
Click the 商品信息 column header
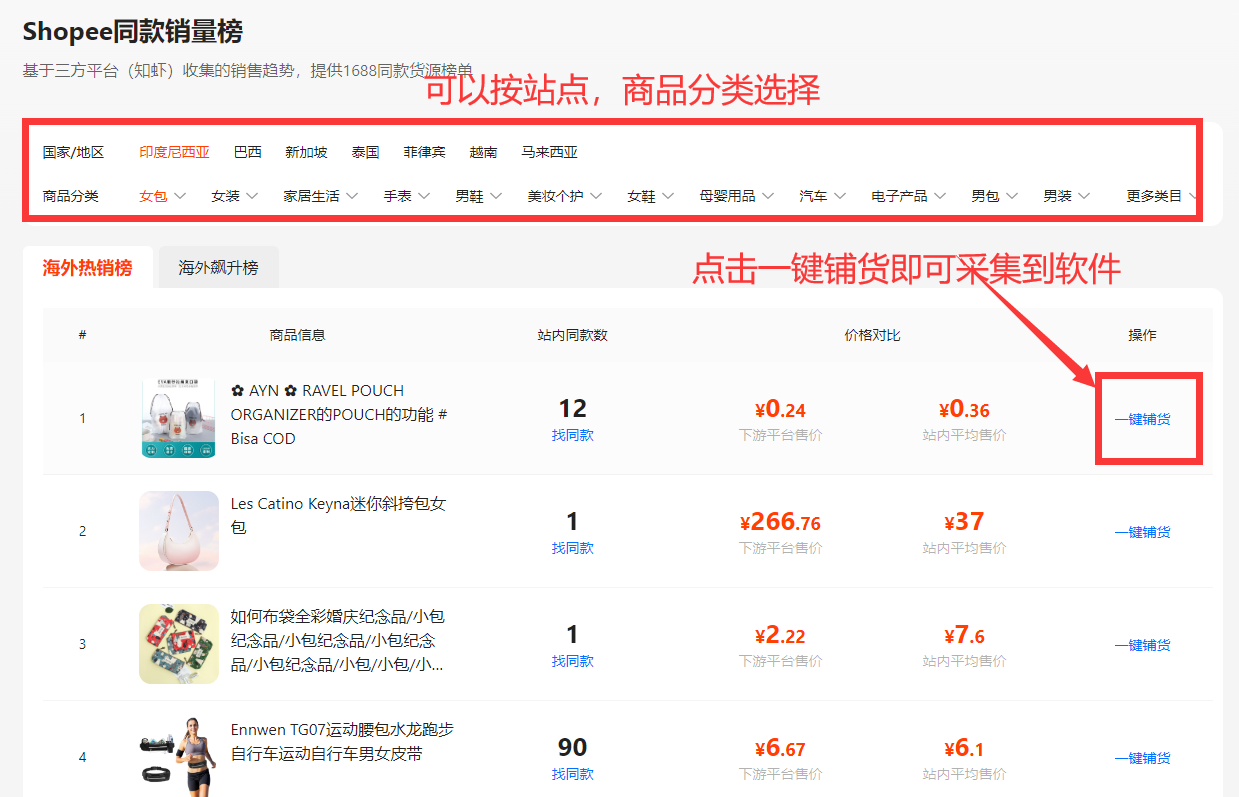point(298,335)
